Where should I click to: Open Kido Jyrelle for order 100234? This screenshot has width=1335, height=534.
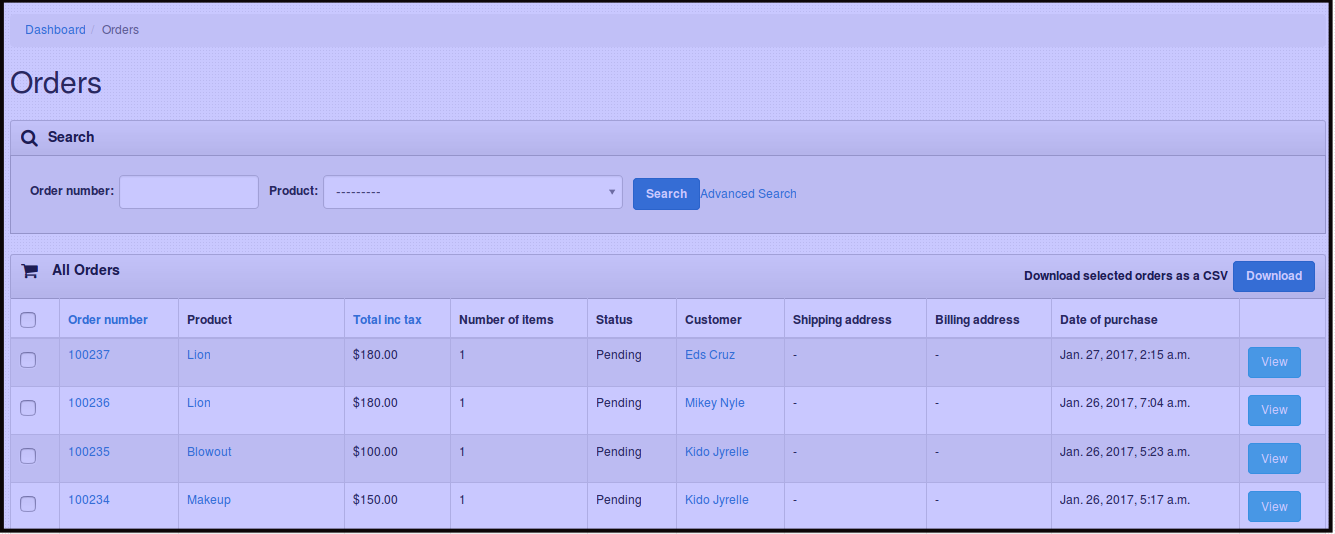717,500
